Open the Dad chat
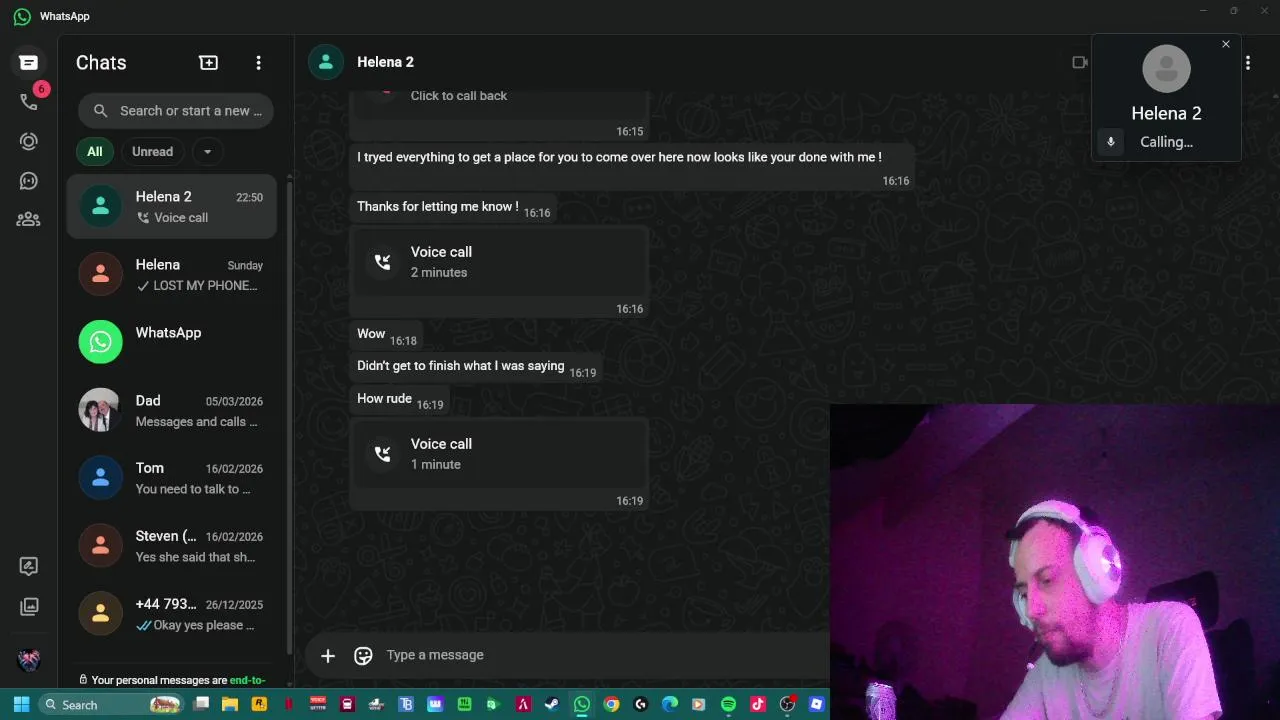This screenshot has width=1280, height=720. [171, 410]
